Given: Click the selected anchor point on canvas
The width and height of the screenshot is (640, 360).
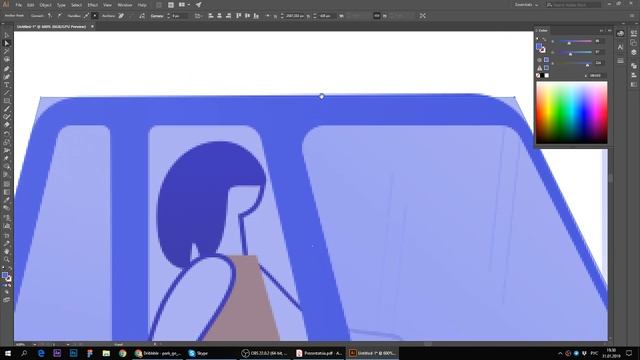Looking at the screenshot, I should pos(322,96).
